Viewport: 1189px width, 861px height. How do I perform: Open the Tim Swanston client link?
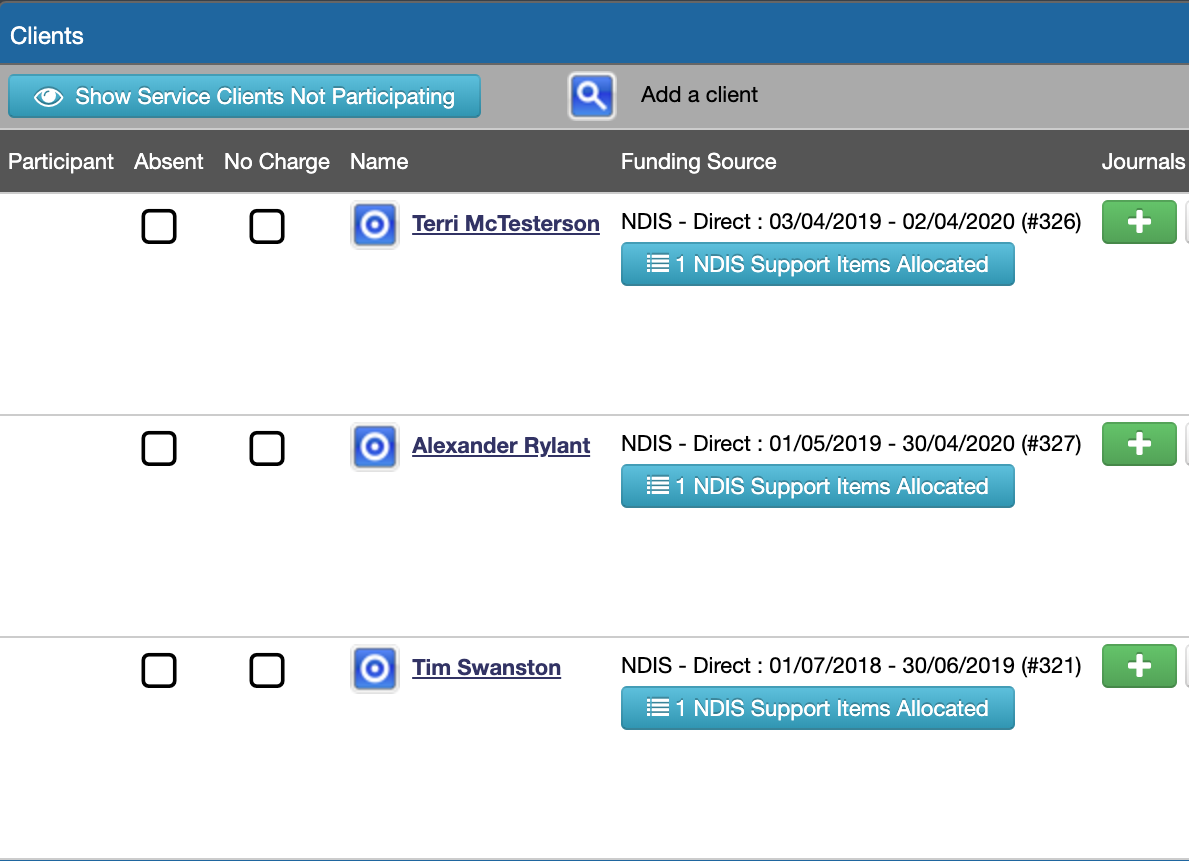(x=486, y=667)
